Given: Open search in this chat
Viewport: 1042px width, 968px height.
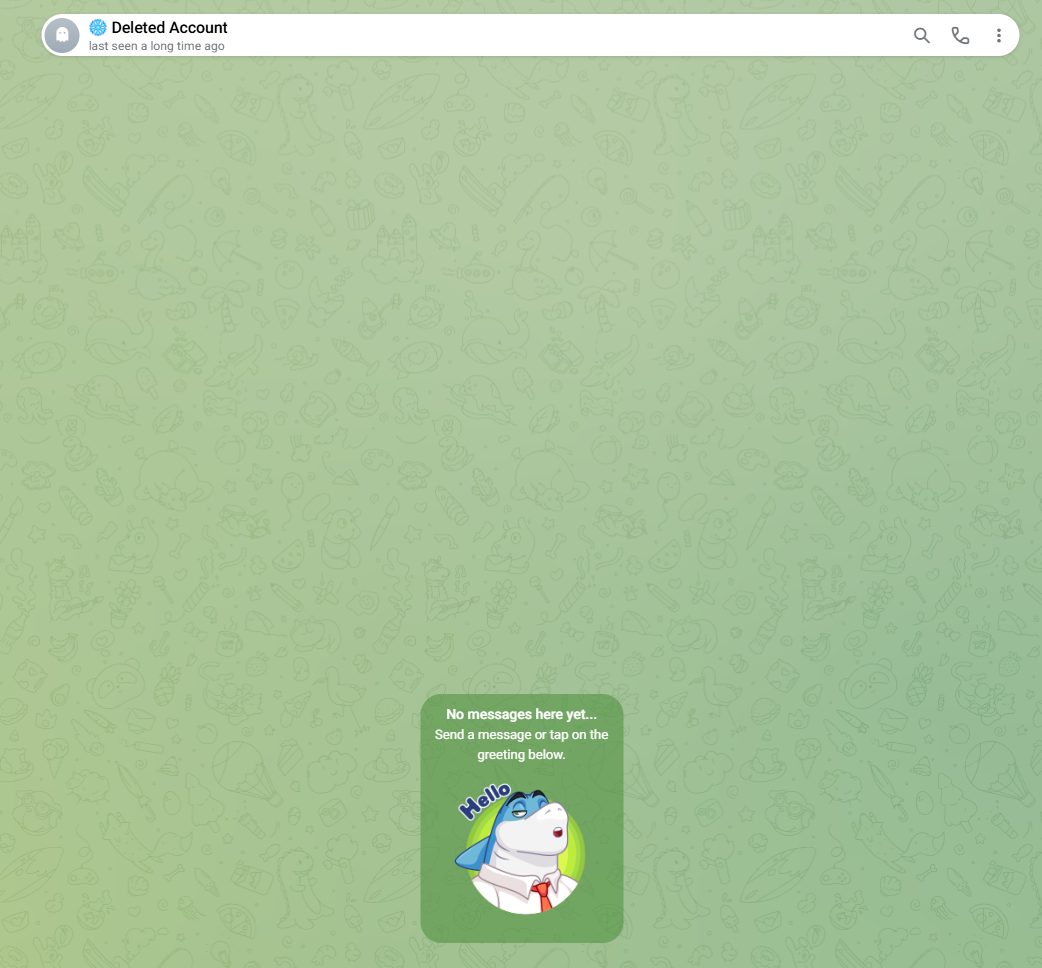Looking at the screenshot, I should click(921, 35).
